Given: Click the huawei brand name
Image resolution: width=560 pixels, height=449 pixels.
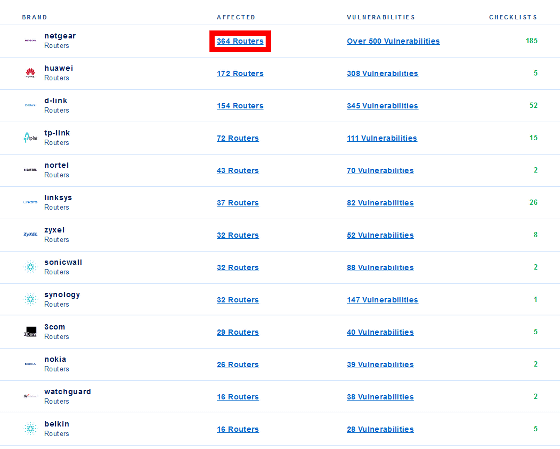Looking at the screenshot, I should point(59,68).
